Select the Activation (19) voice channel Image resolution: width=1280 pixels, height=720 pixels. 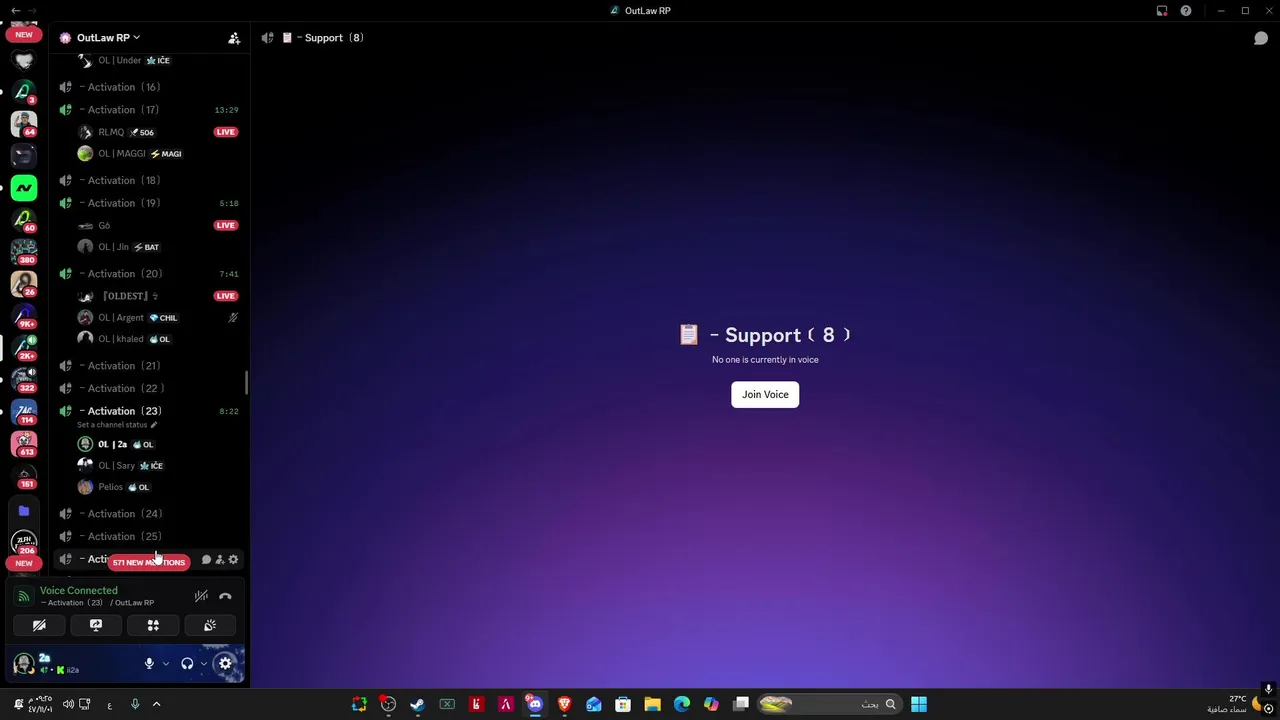148,203
